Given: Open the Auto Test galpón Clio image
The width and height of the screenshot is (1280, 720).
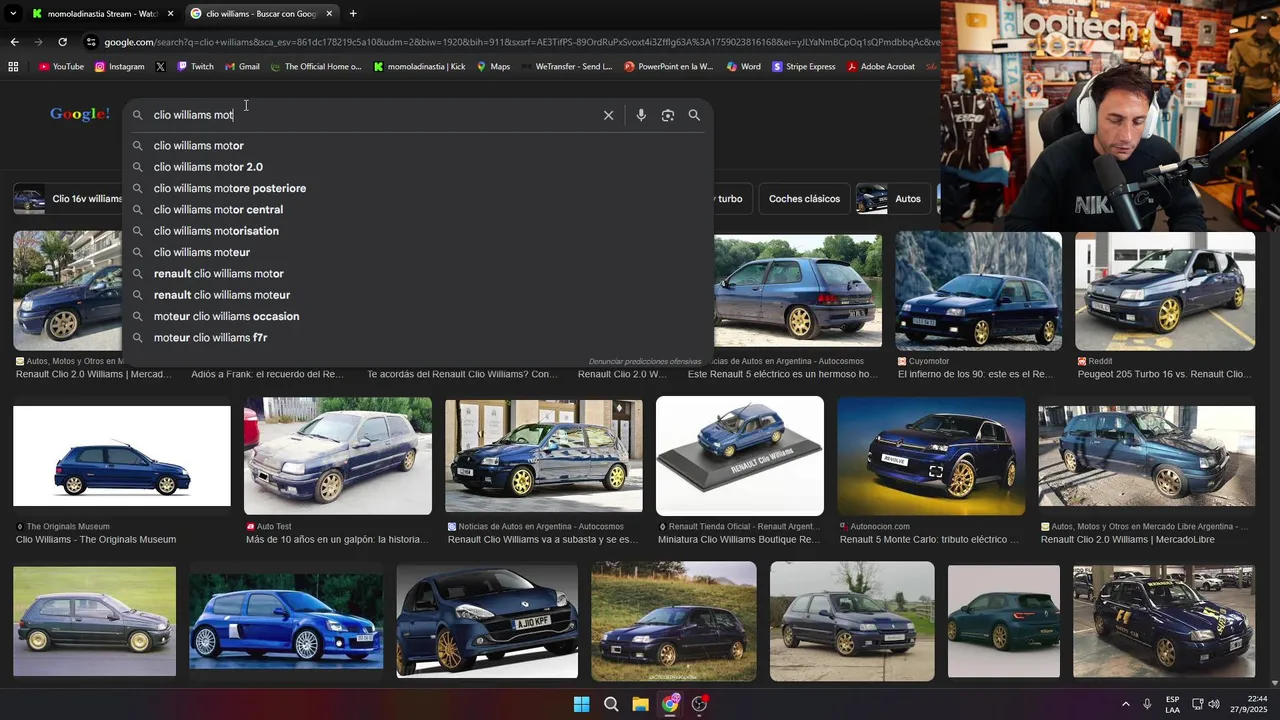Looking at the screenshot, I should coord(338,456).
